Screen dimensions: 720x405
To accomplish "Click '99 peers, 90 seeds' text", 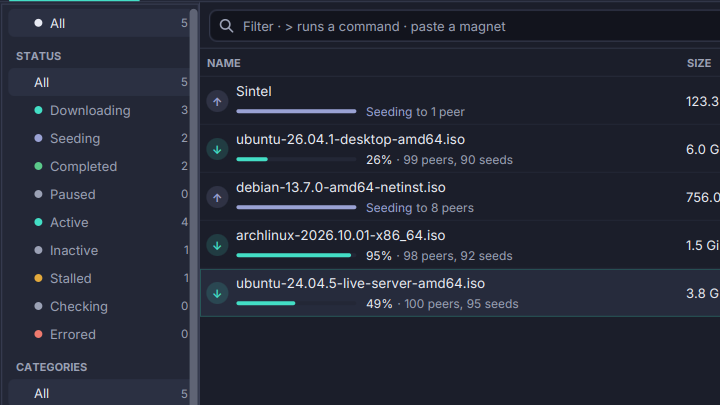I will point(458,160).
